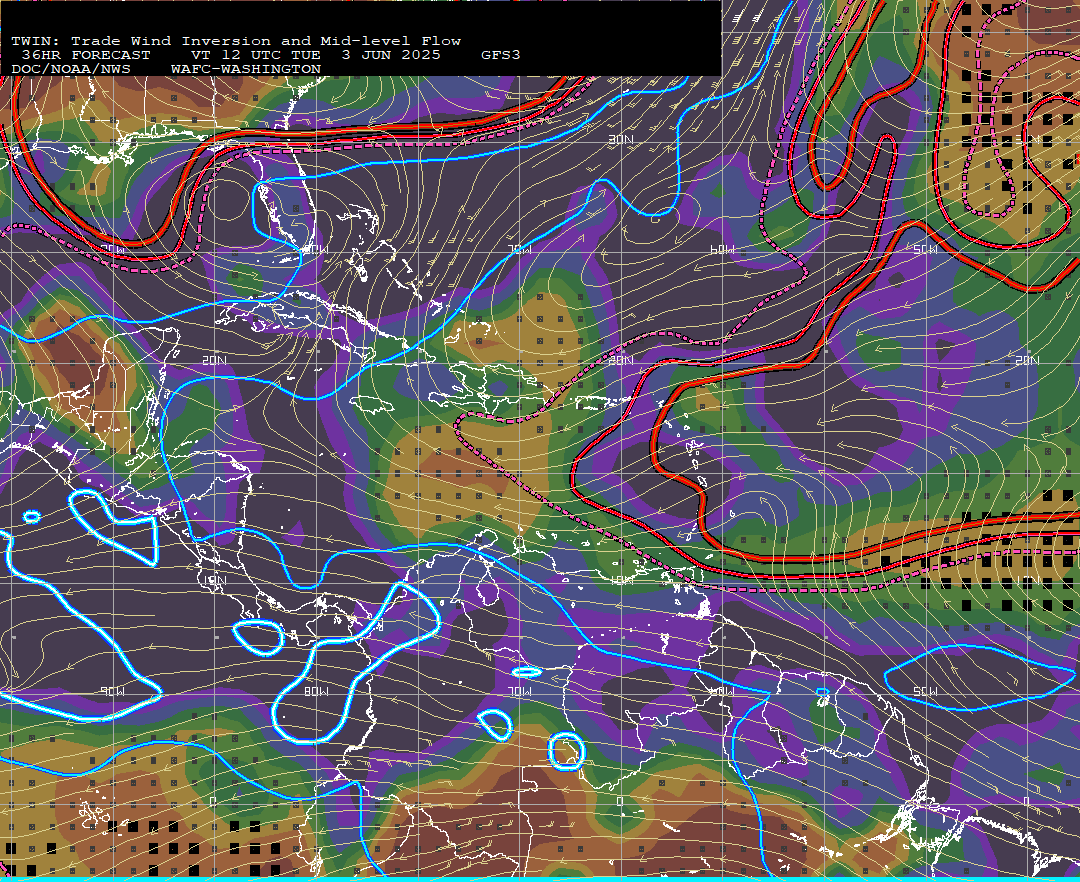The width and height of the screenshot is (1080, 882).
Task: Select the "36HR FORECAST" header text
Action: 85,55
